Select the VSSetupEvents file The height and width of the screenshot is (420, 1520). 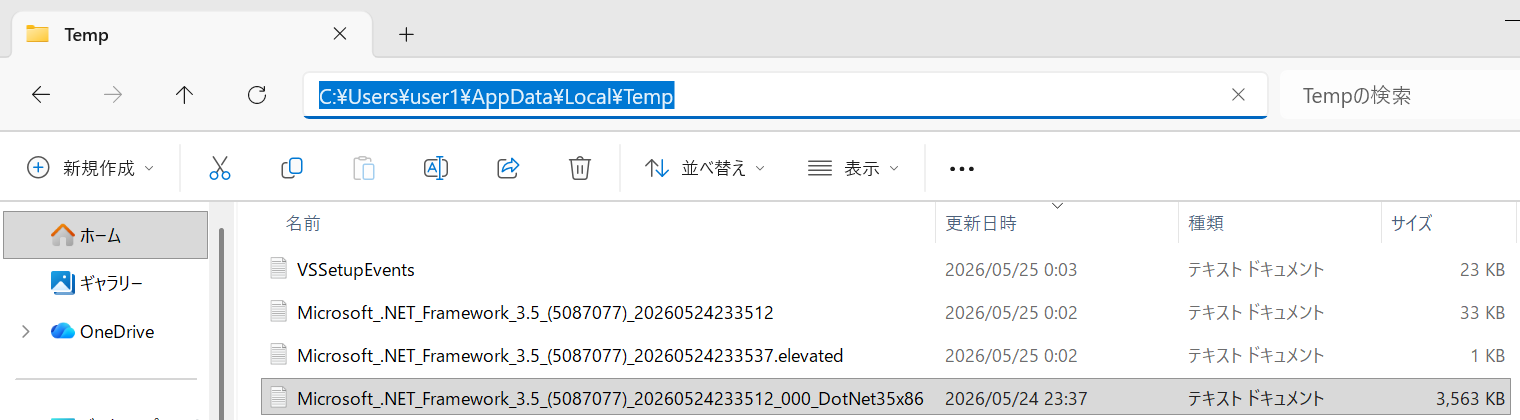click(x=883, y=269)
